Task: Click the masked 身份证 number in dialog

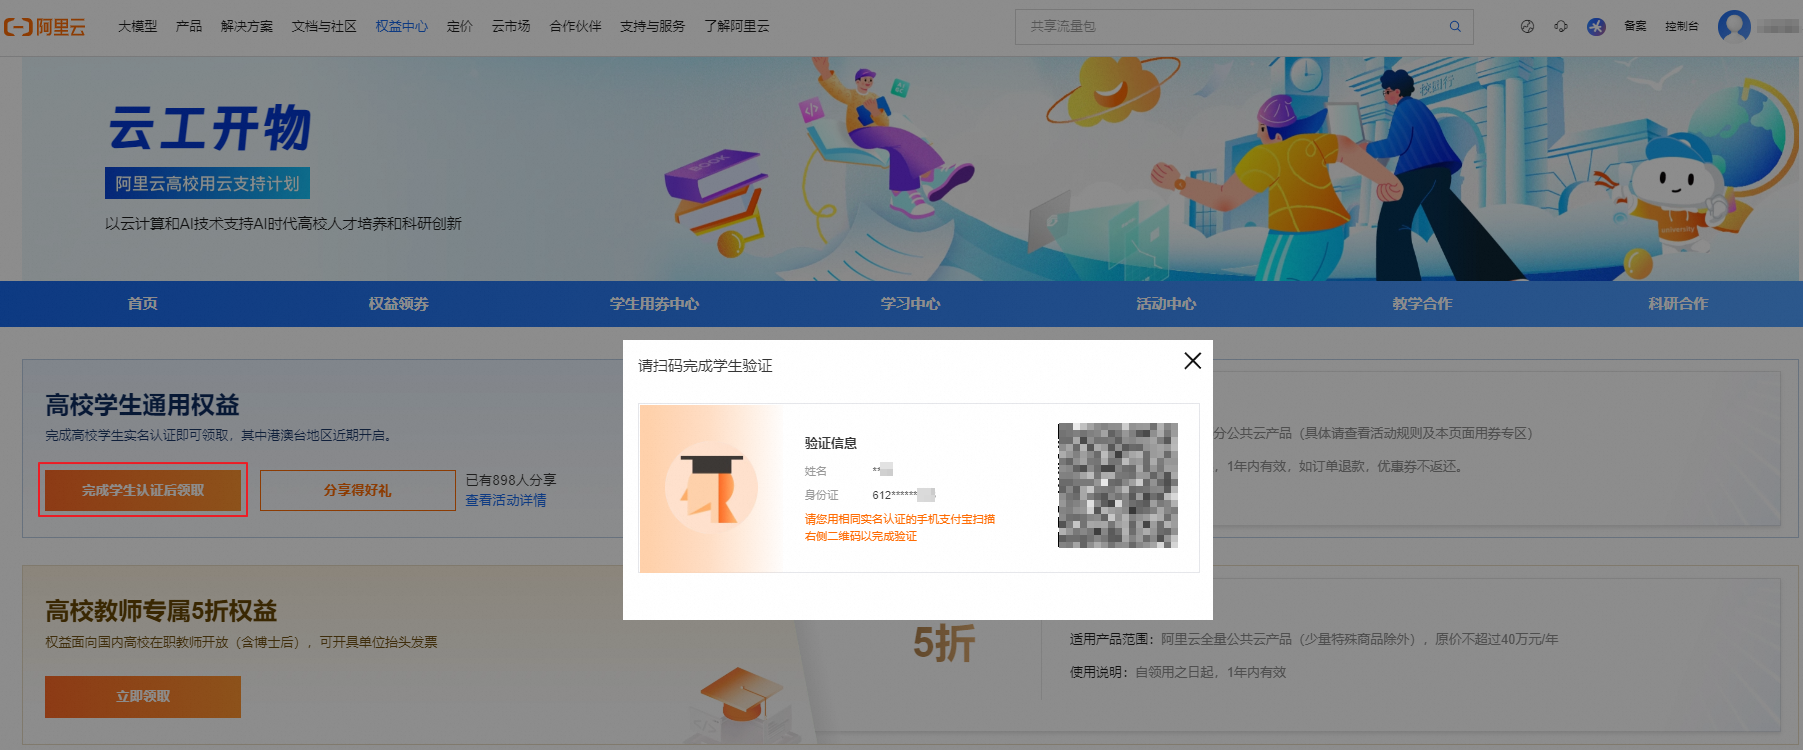Action: 903,495
